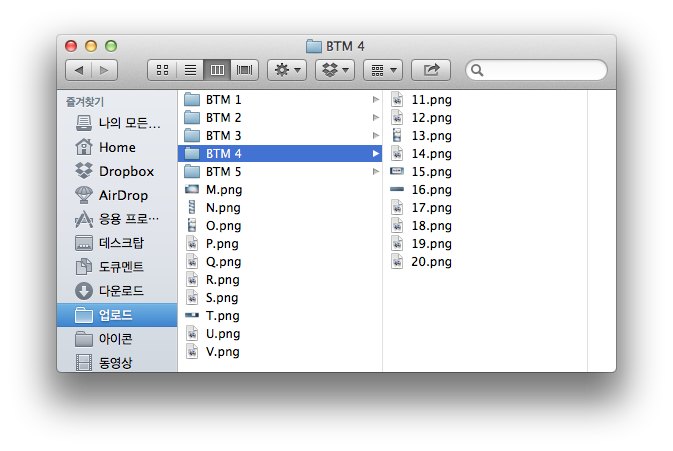Open the Dropbox toolbar menu
Image resolution: width=673 pixels, height=451 pixels.
(x=335, y=70)
